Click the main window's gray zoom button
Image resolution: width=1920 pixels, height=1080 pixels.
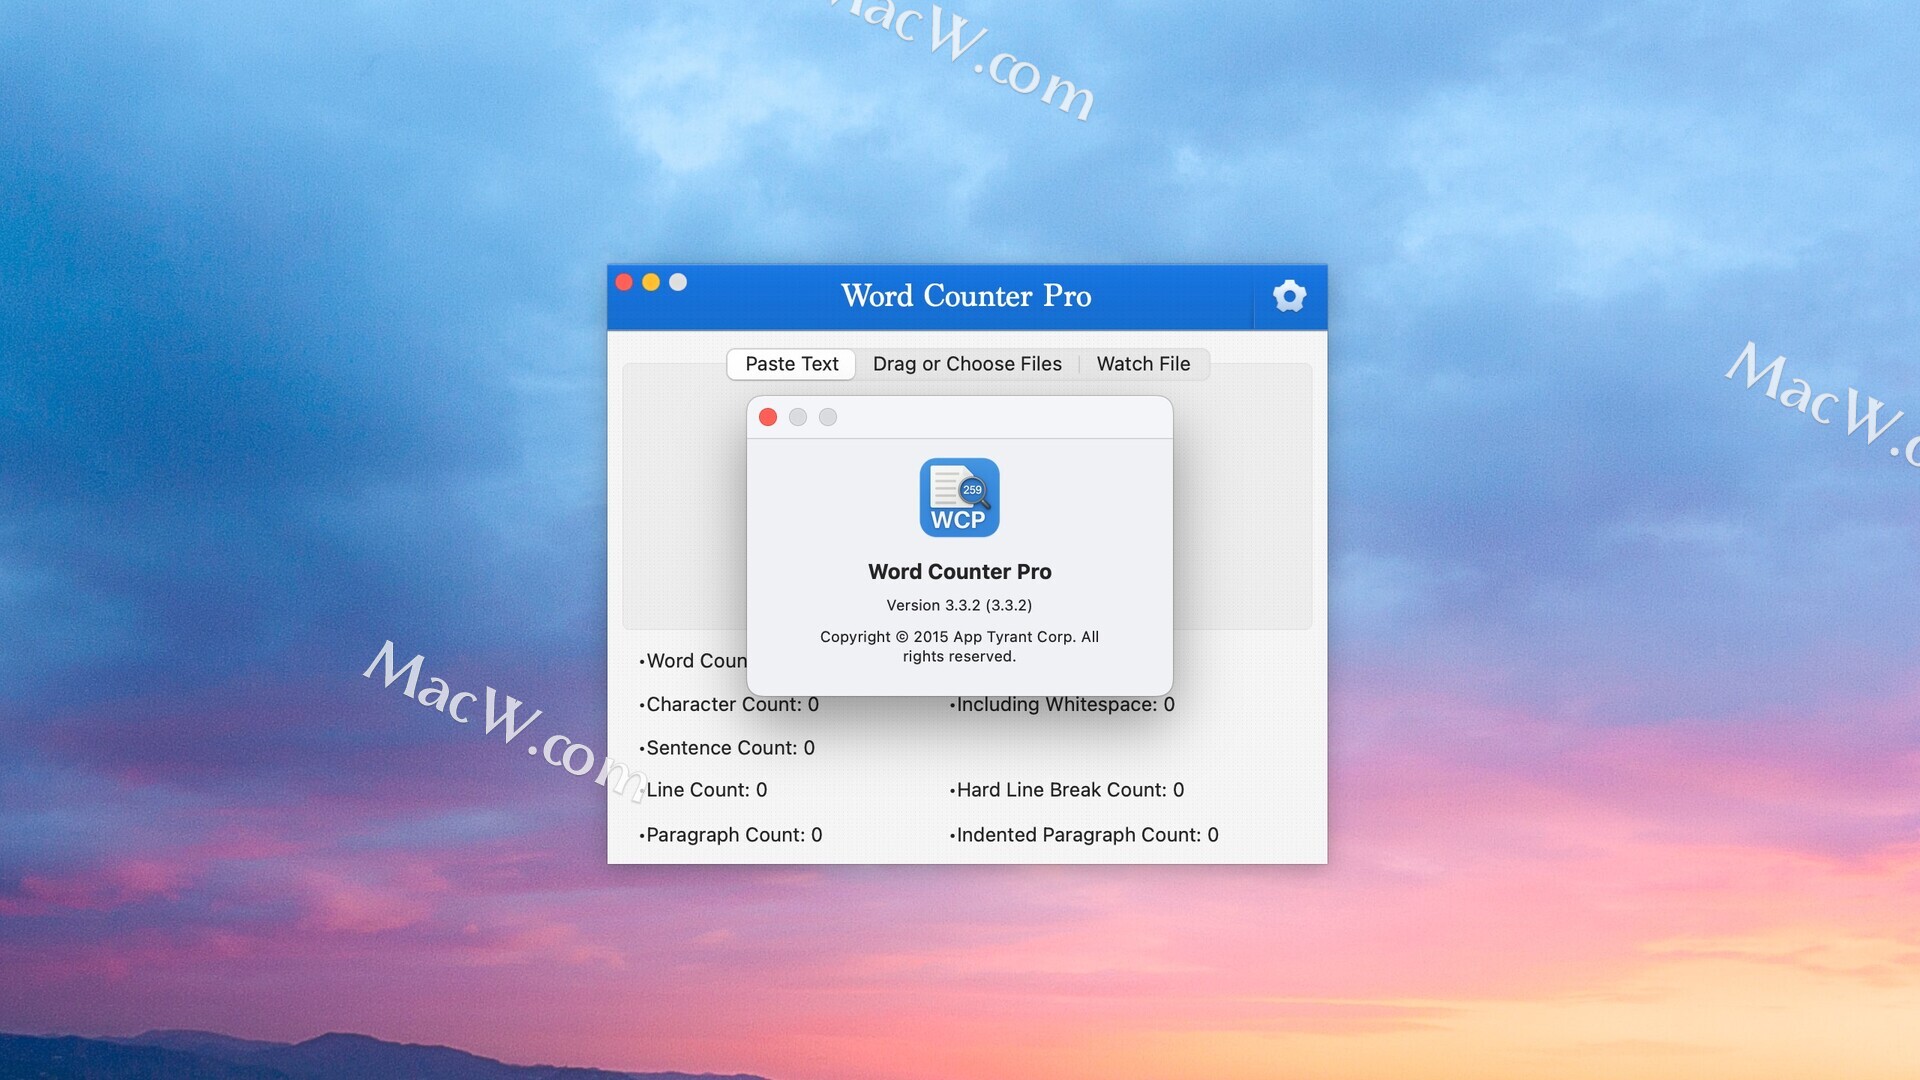click(678, 282)
